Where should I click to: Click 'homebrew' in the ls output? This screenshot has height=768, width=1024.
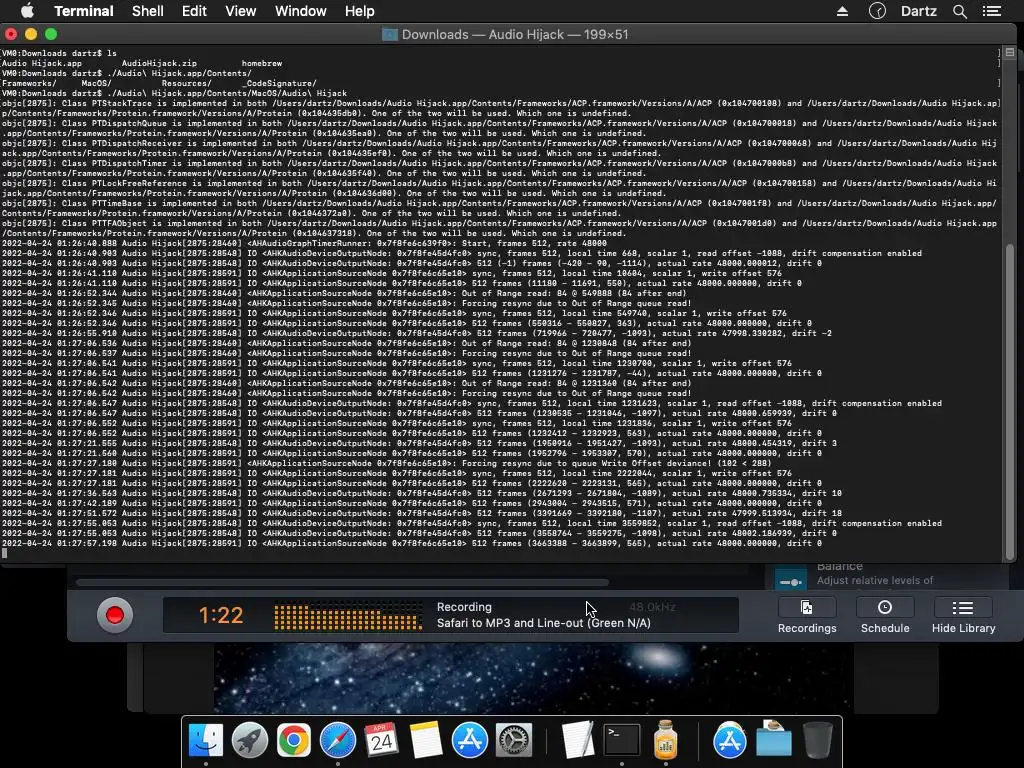pyautogui.click(x=262, y=63)
